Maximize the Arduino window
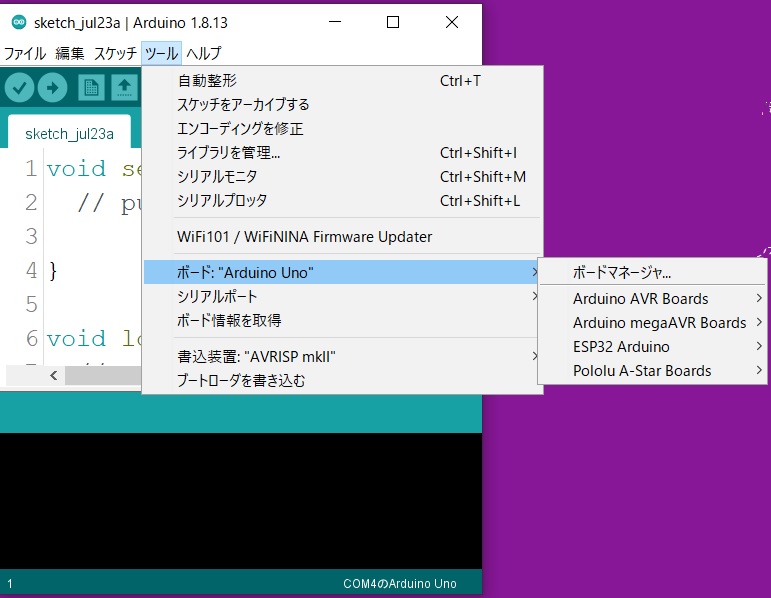The height and width of the screenshot is (598, 771). tap(393, 22)
